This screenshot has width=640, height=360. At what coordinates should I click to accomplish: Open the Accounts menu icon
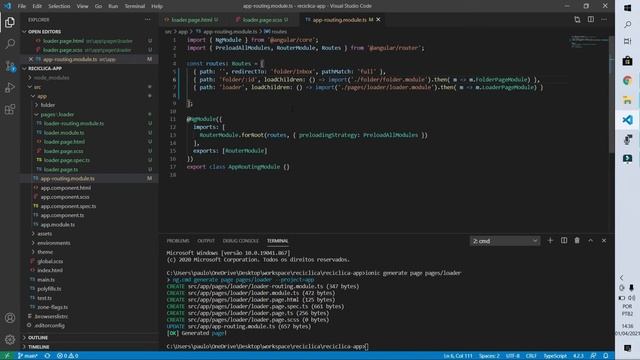10,318
